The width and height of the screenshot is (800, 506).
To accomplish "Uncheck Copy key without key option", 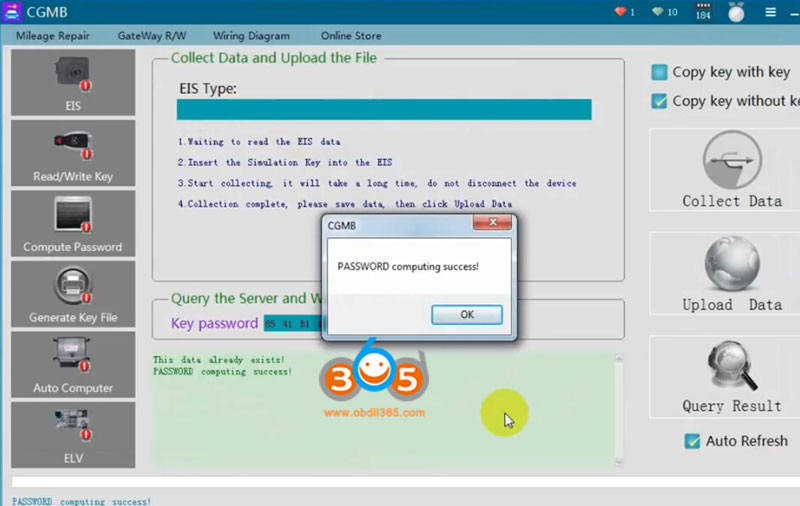I will point(660,101).
